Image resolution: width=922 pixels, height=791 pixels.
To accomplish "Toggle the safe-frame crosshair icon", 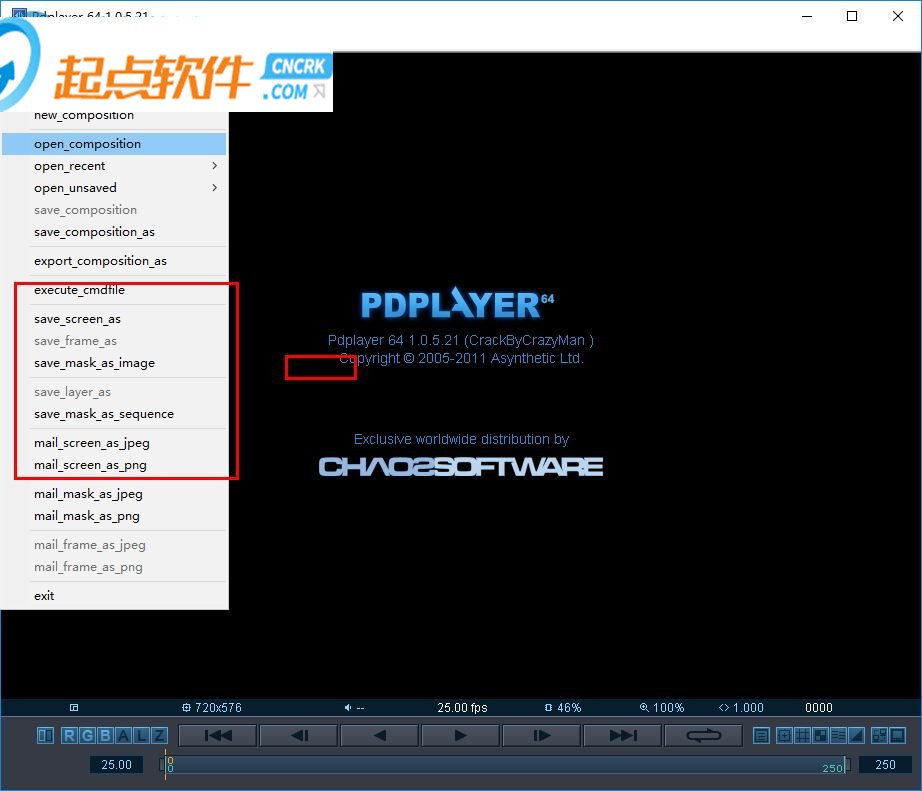I will (x=784, y=736).
